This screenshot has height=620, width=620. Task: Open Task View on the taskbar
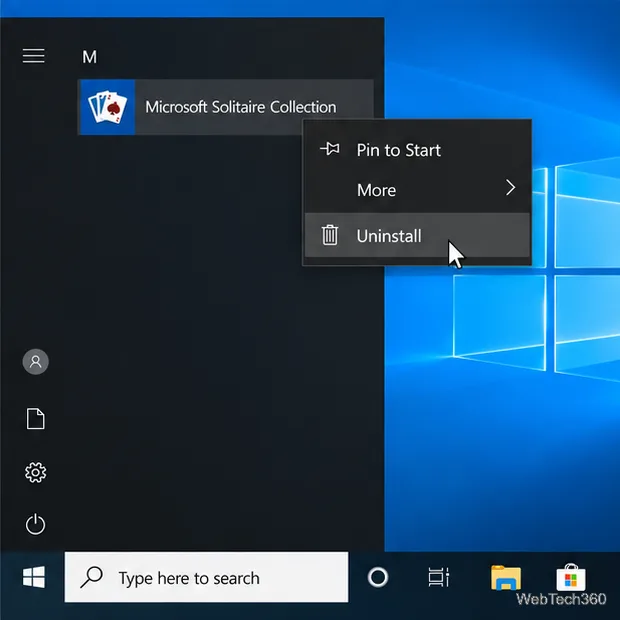[x=439, y=577]
